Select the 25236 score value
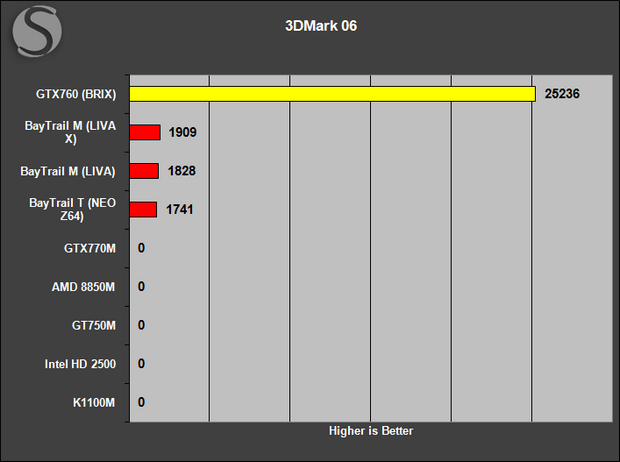 [x=562, y=94]
